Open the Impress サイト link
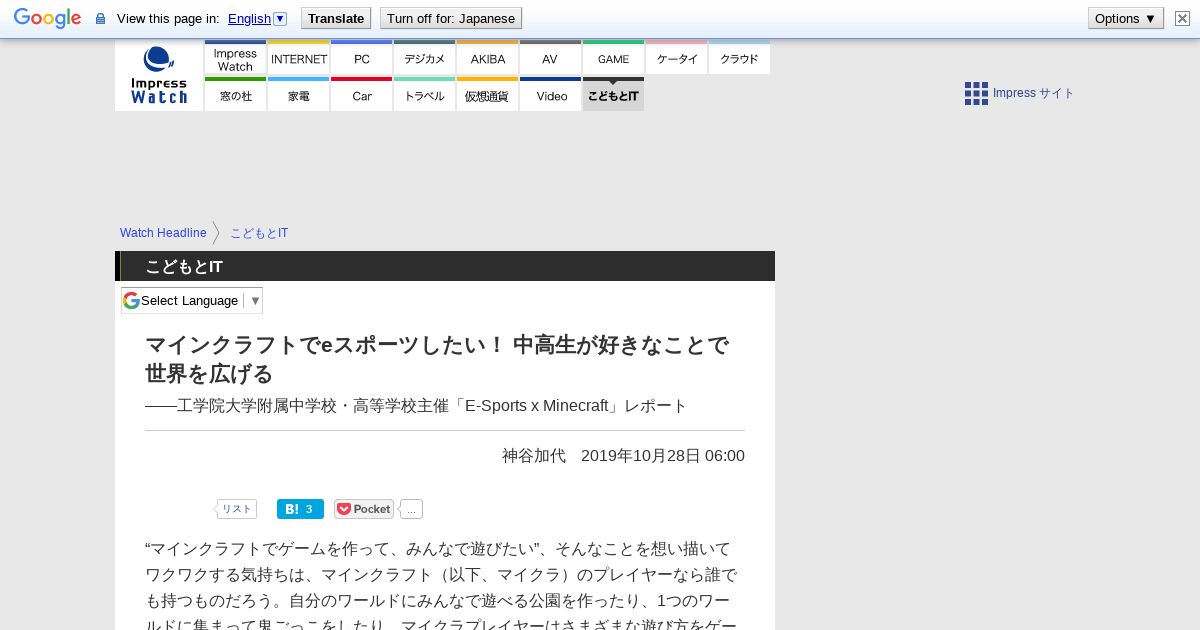Screen dimensions: 1200x630 1033,93
